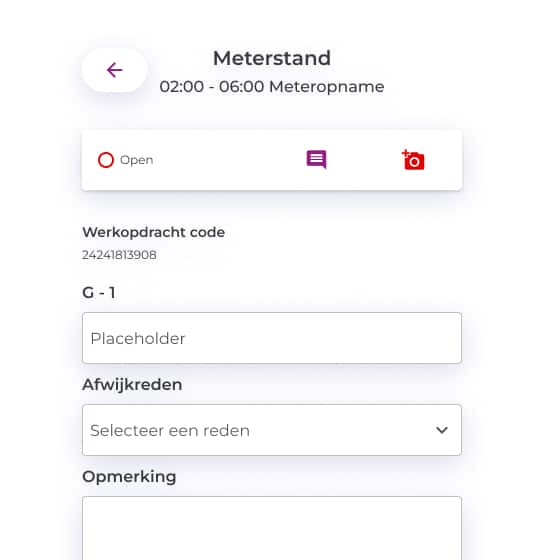This screenshot has height=560, width=560.
Task: Click the Afwijkreden label
Action: pos(132,385)
